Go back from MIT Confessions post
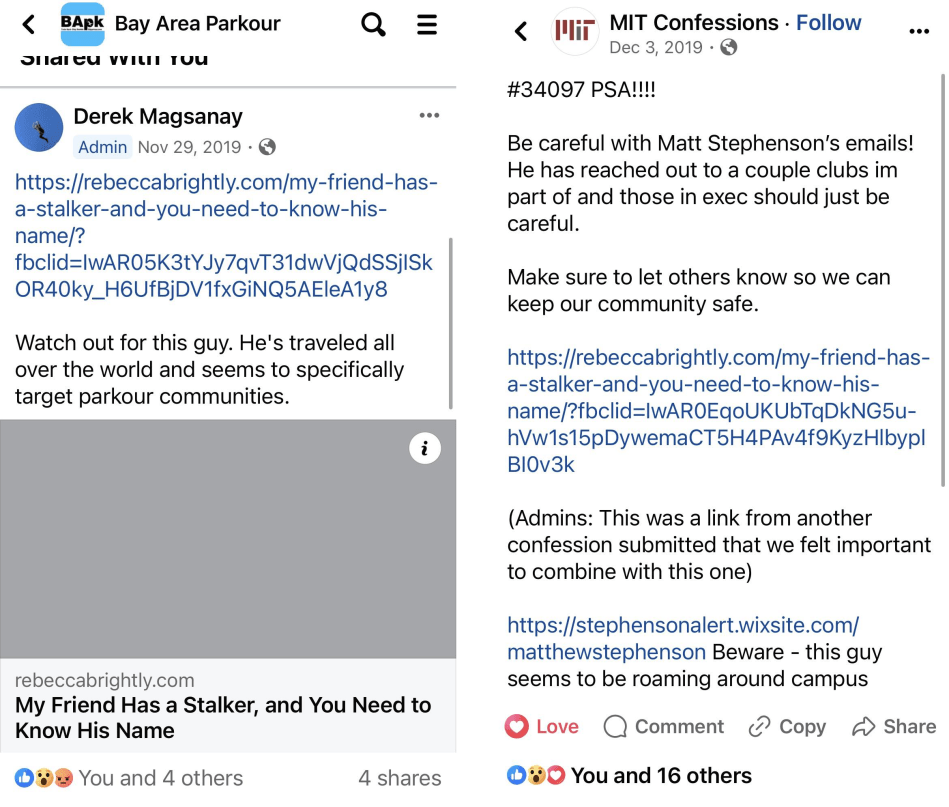 (x=521, y=31)
